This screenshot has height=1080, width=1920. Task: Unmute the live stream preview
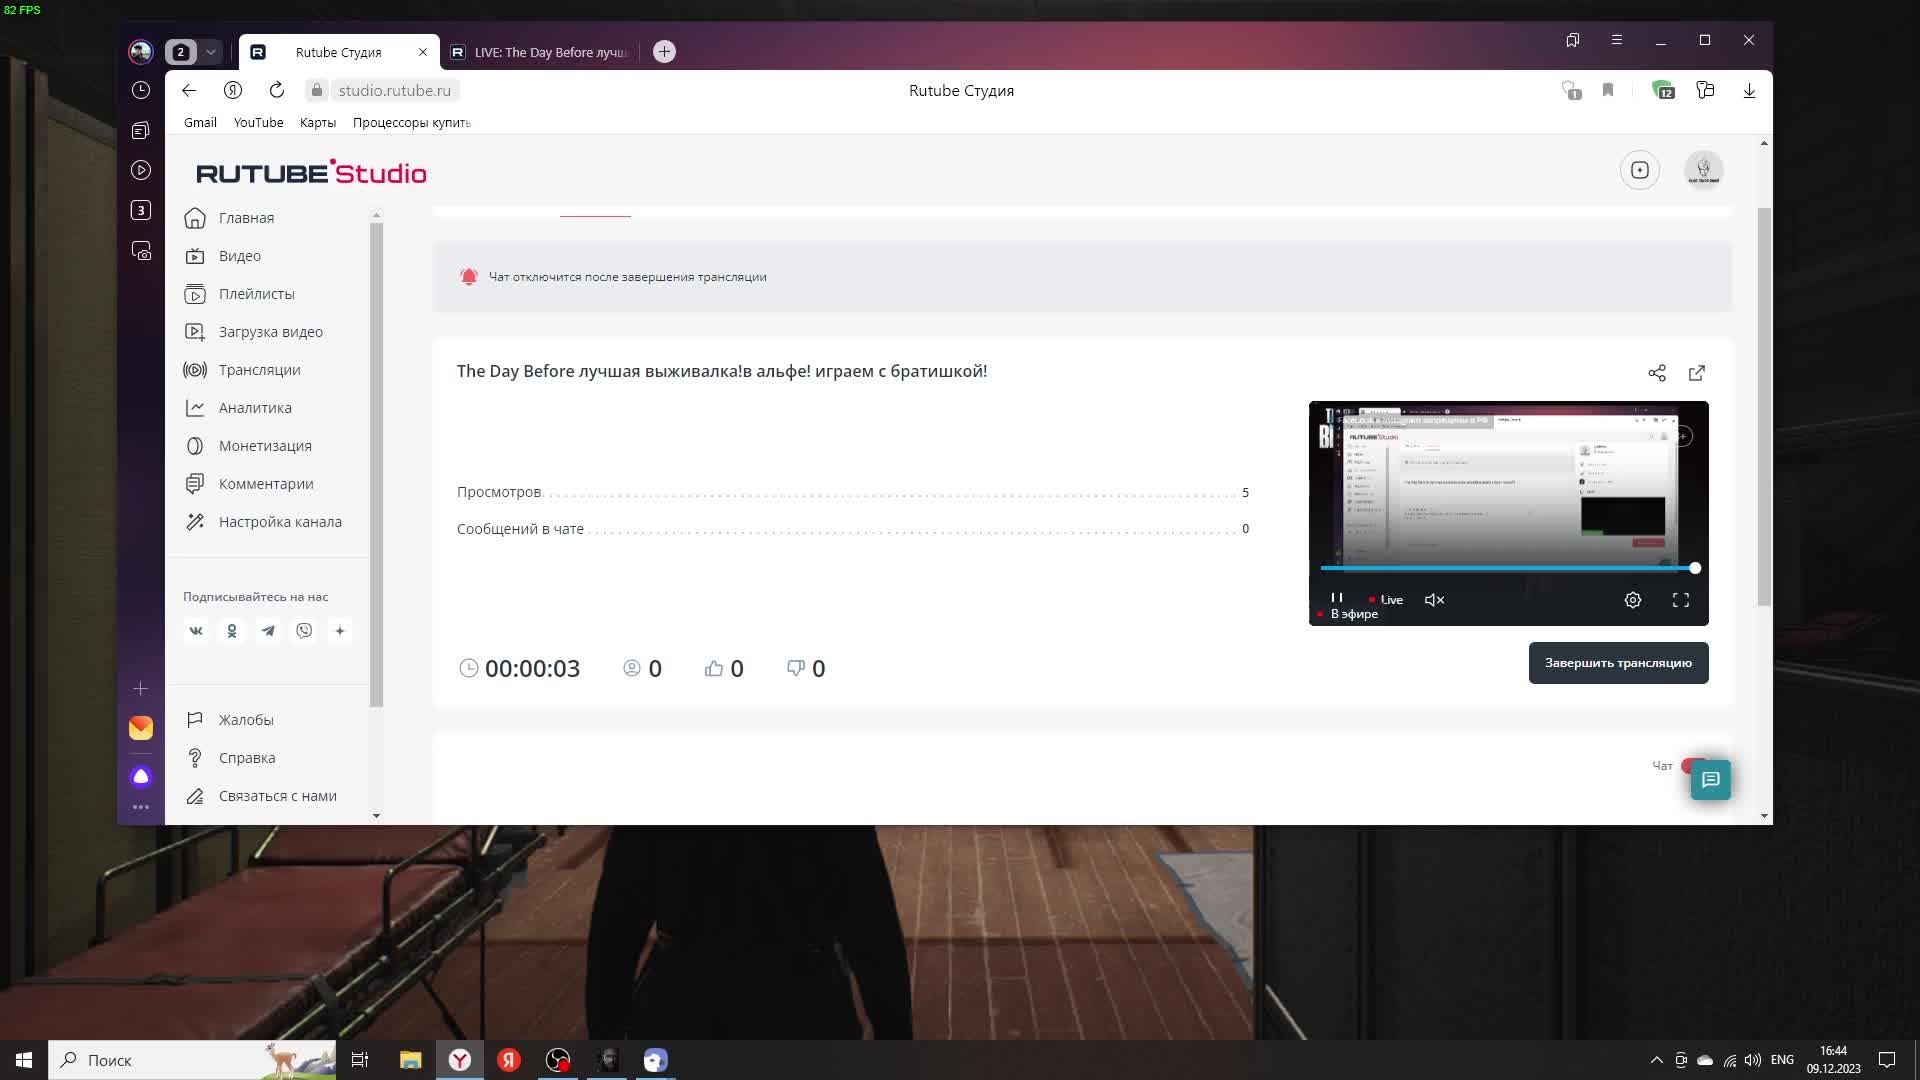point(1434,600)
